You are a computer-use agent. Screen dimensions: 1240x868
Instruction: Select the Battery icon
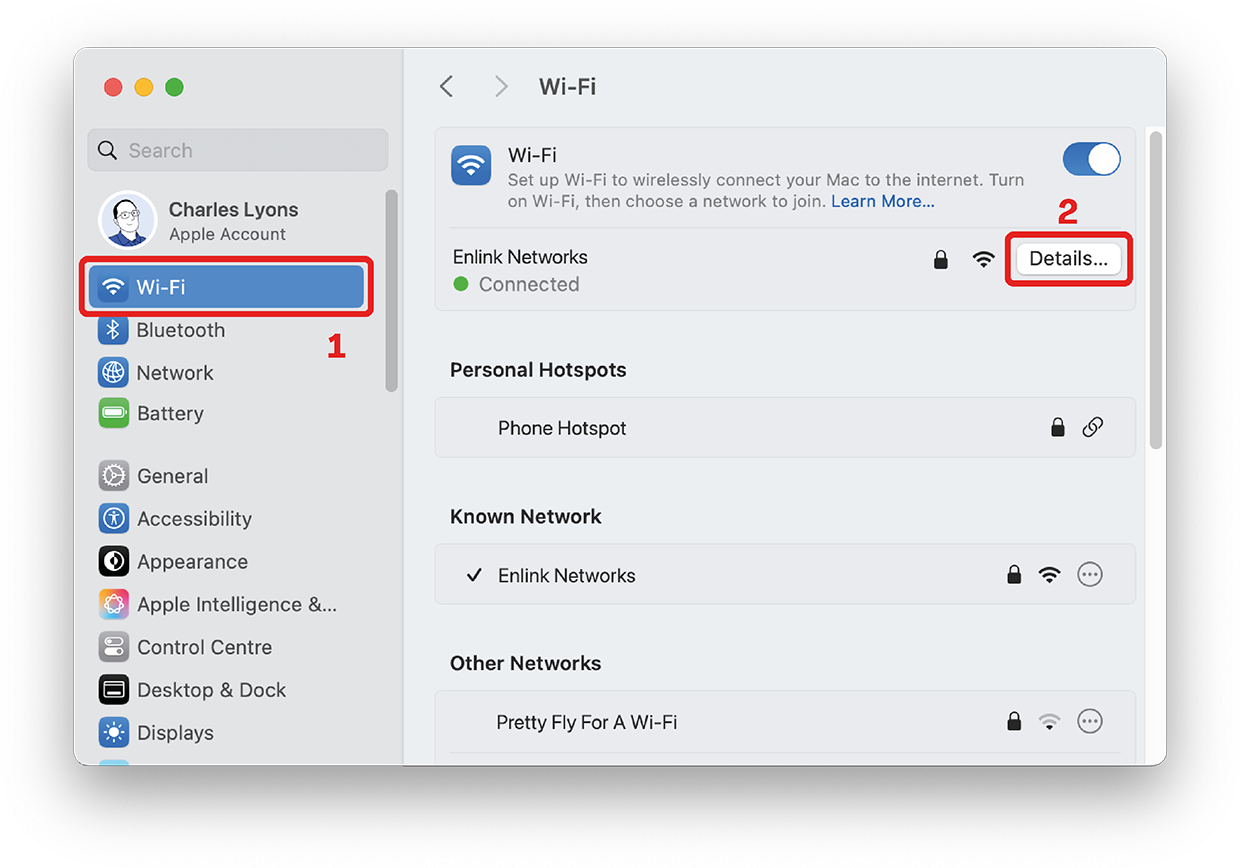(x=113, y=413)
